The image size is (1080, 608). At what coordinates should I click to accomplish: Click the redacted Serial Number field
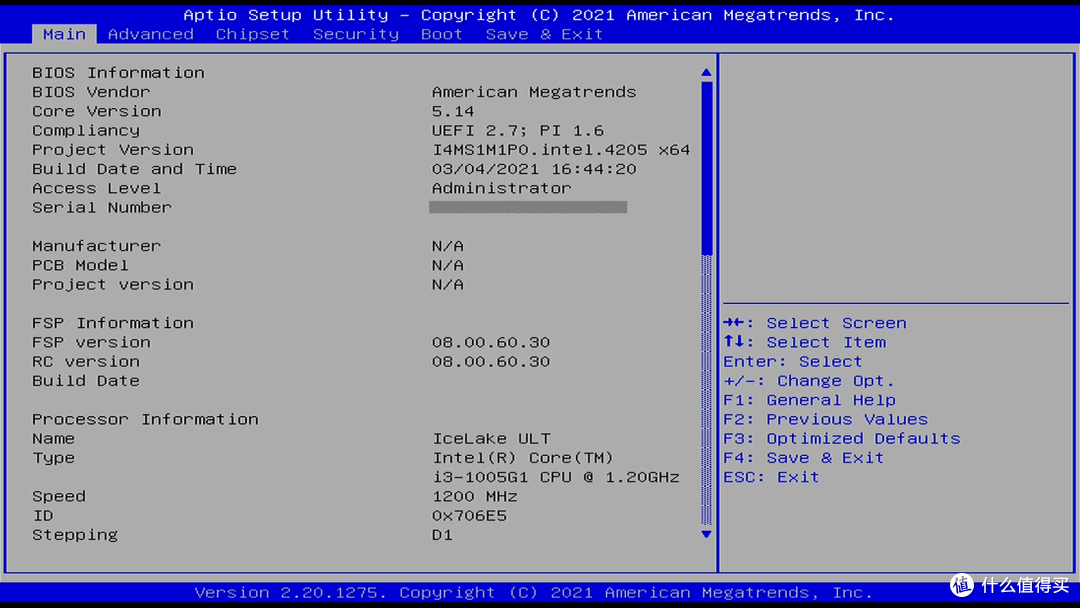coord(528,207)
